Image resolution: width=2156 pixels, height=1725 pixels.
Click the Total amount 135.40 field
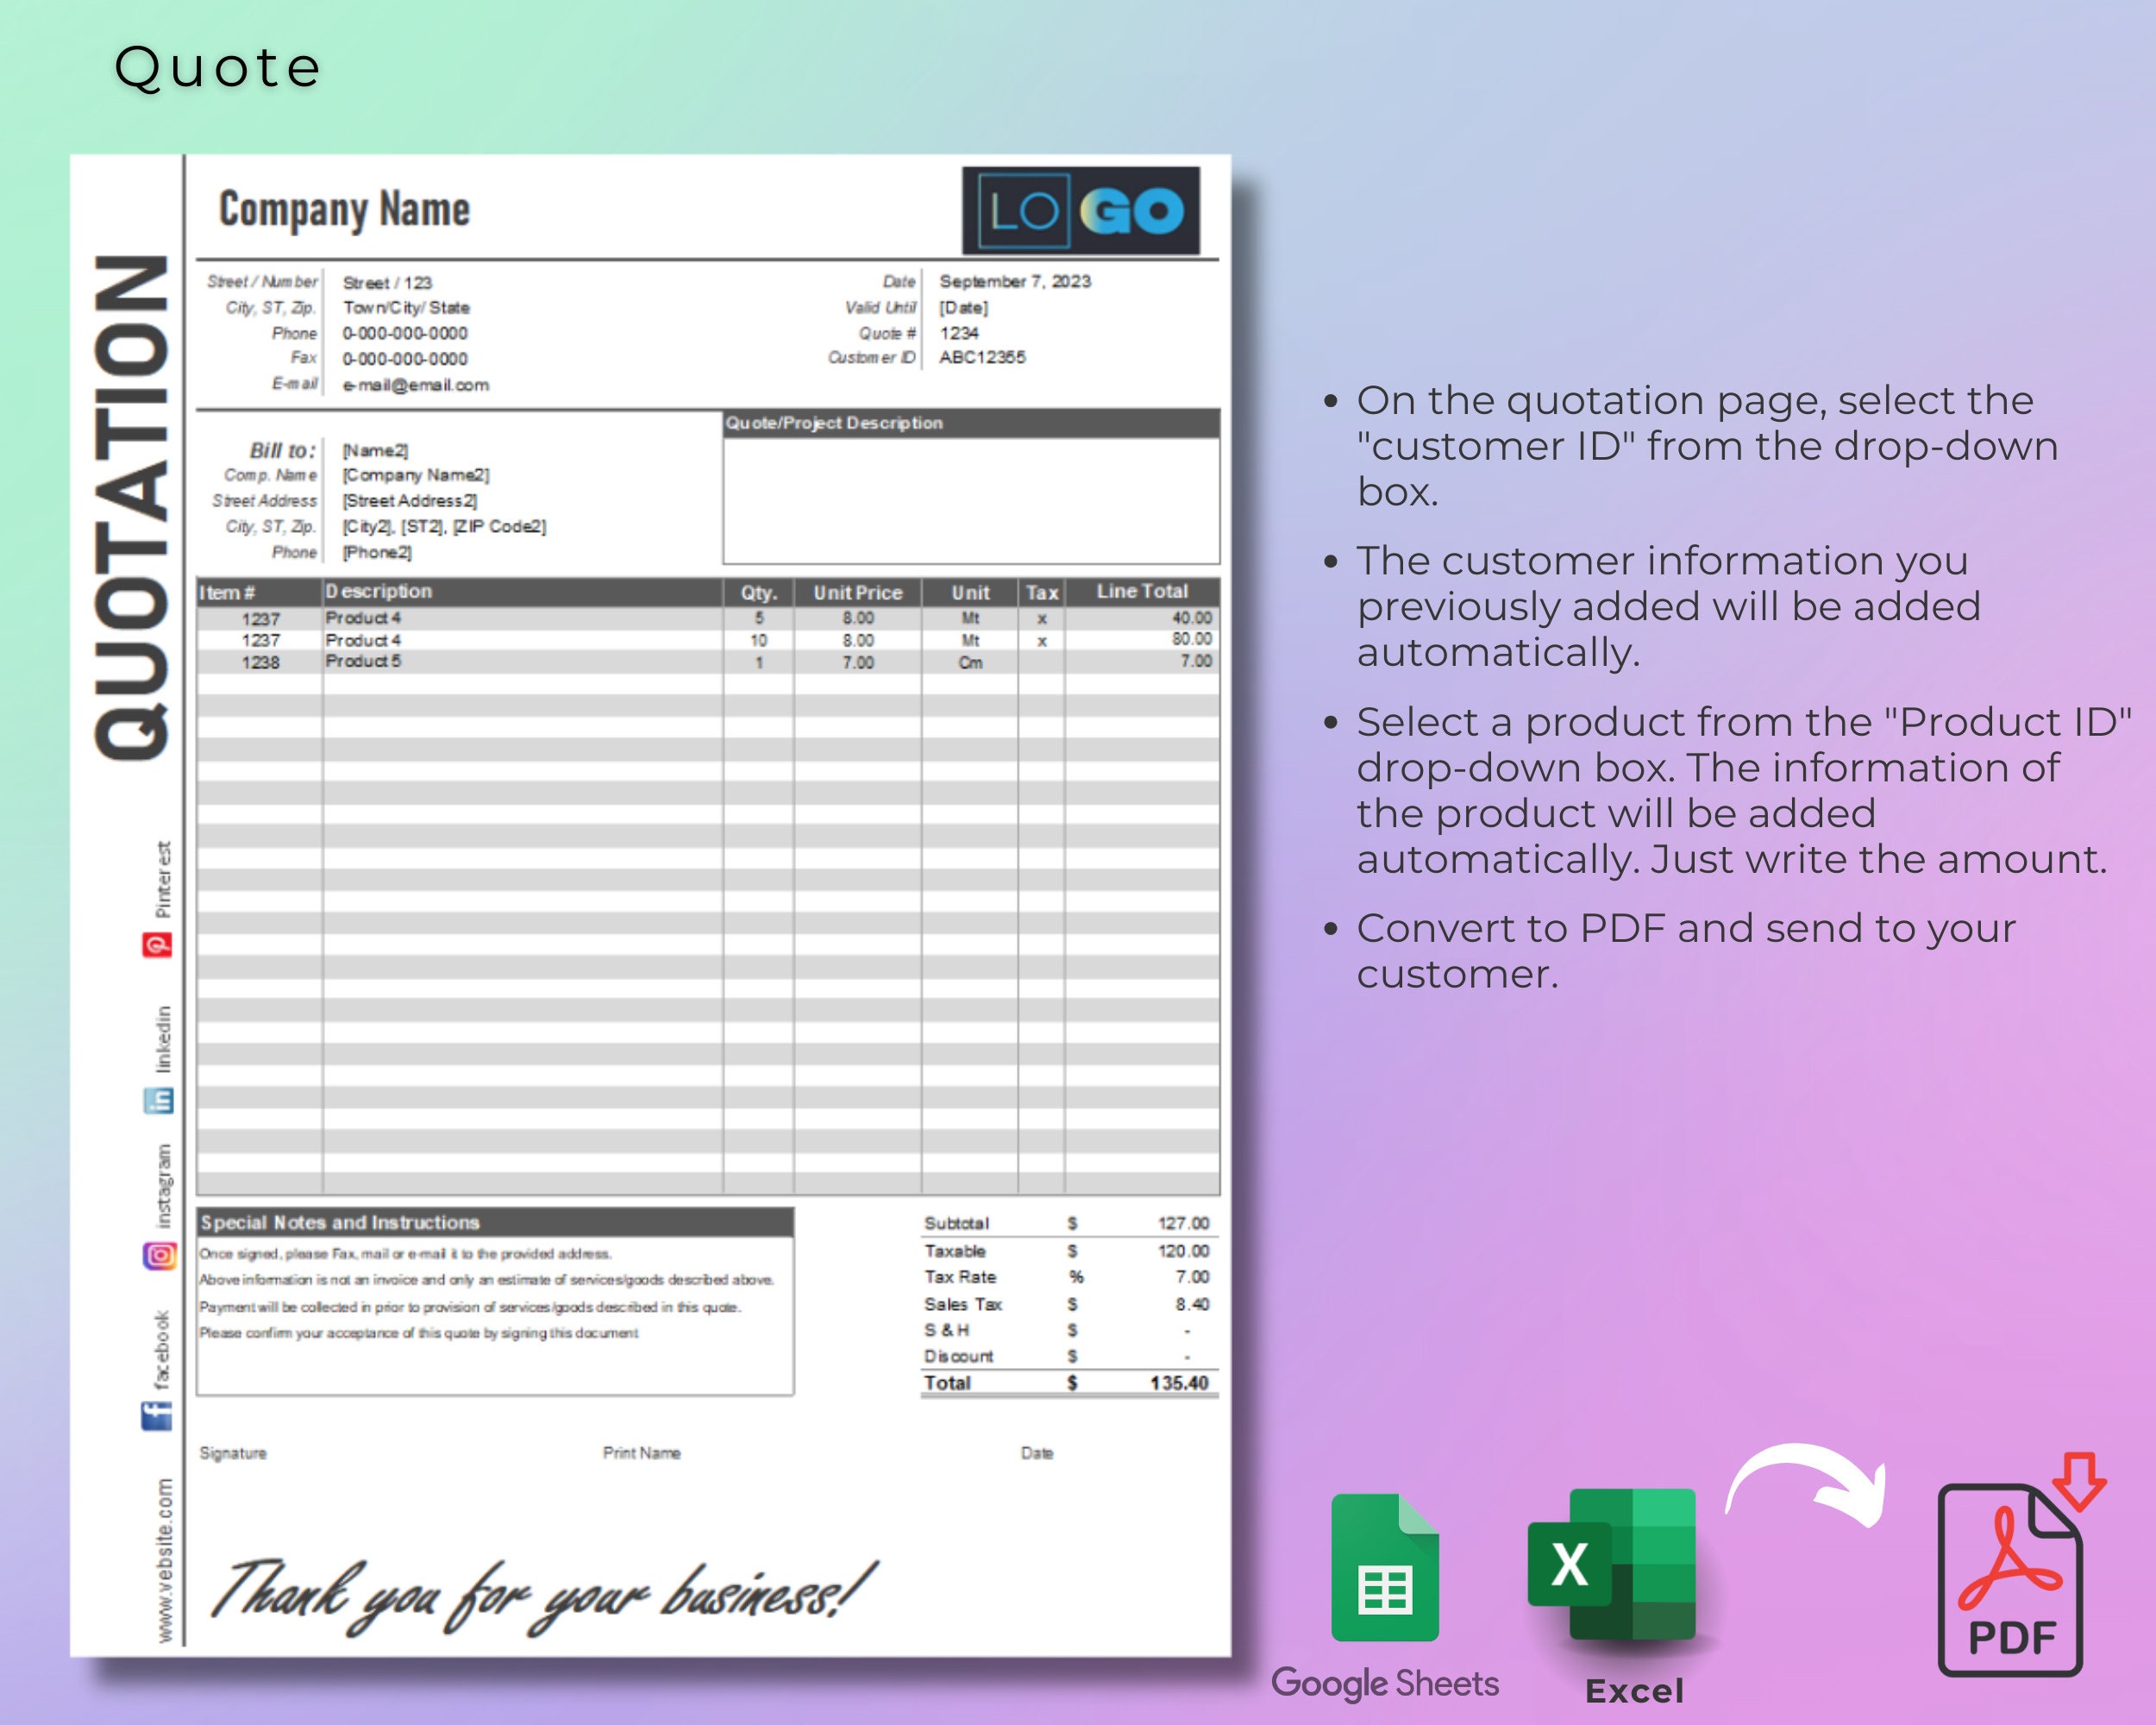1180,1383
